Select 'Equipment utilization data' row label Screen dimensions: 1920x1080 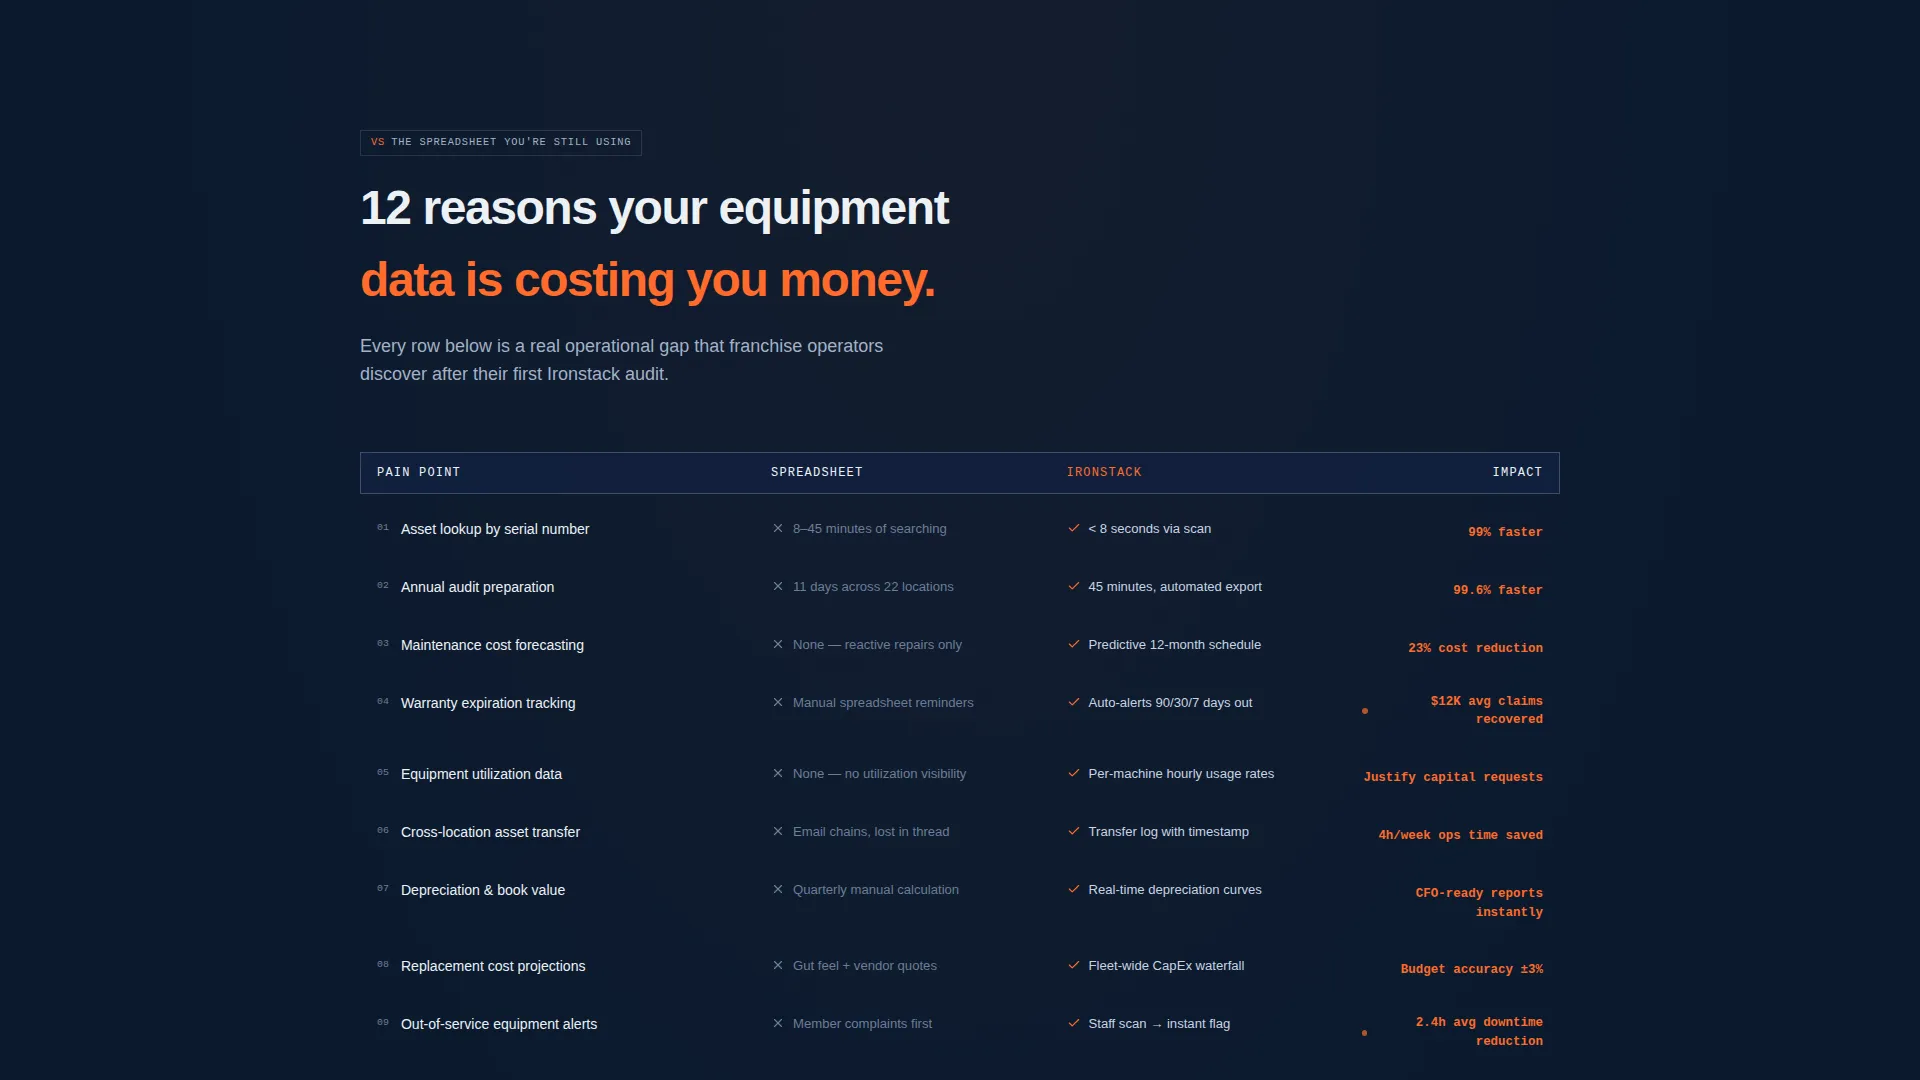pyautogui.click(x=481, y=774)
